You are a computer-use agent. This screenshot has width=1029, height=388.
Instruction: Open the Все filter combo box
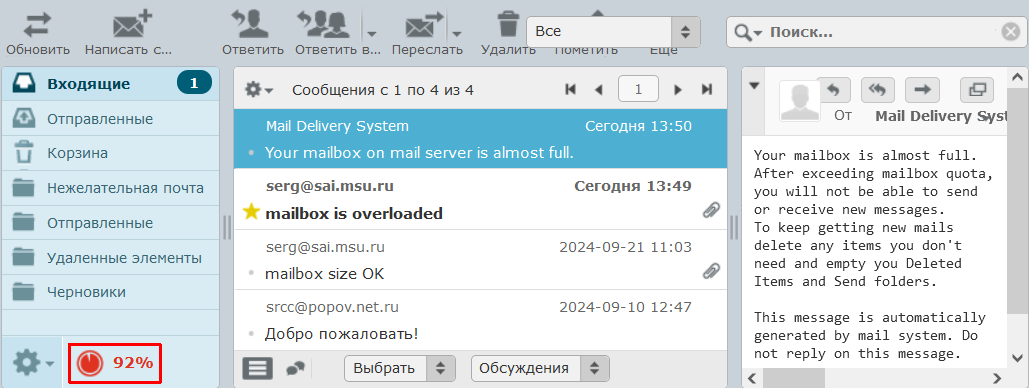pyautogui.click(x=613, y=32)
